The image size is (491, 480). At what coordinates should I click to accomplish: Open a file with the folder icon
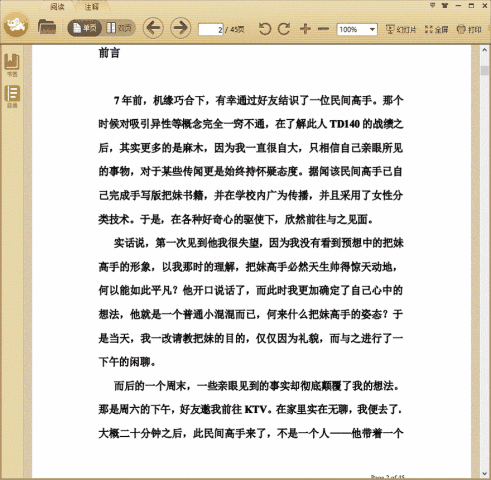pyautogui.click(x=47, y=27)
